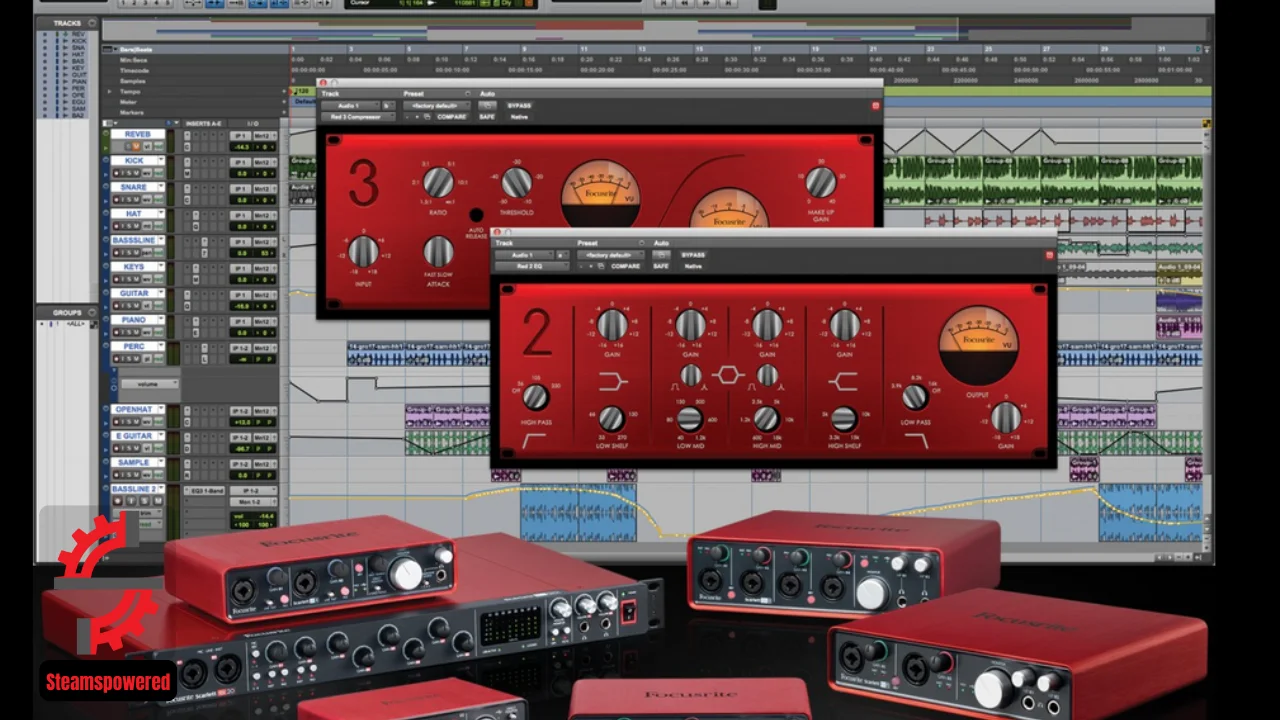Click Native in the Red 2 EQ window

click(693, 267)
